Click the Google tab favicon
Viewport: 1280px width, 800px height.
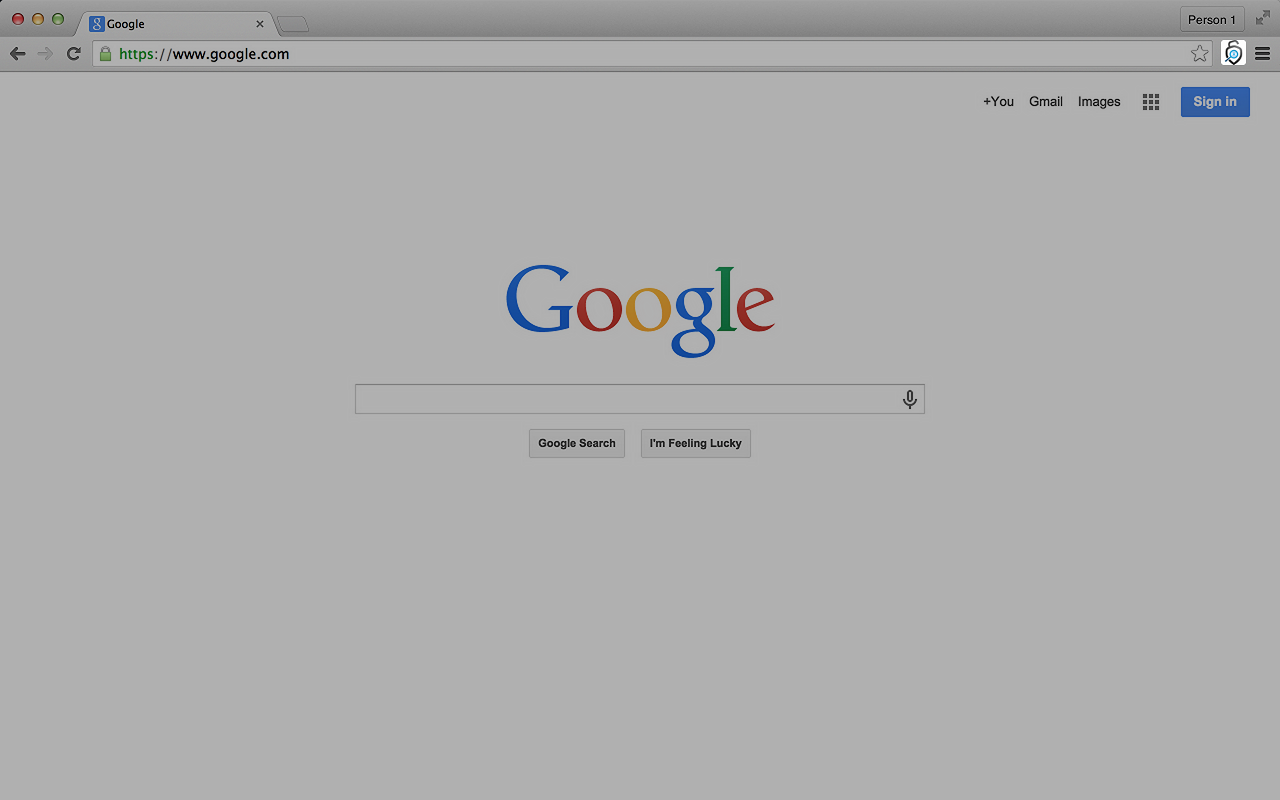[x=97, y=23]
